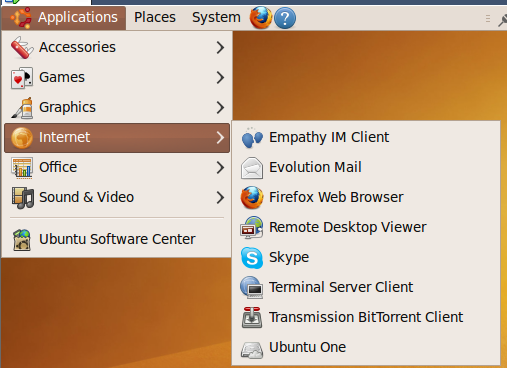Open the Places menu
The width and height of the screenshot is (507, 368).
[155, 18]
